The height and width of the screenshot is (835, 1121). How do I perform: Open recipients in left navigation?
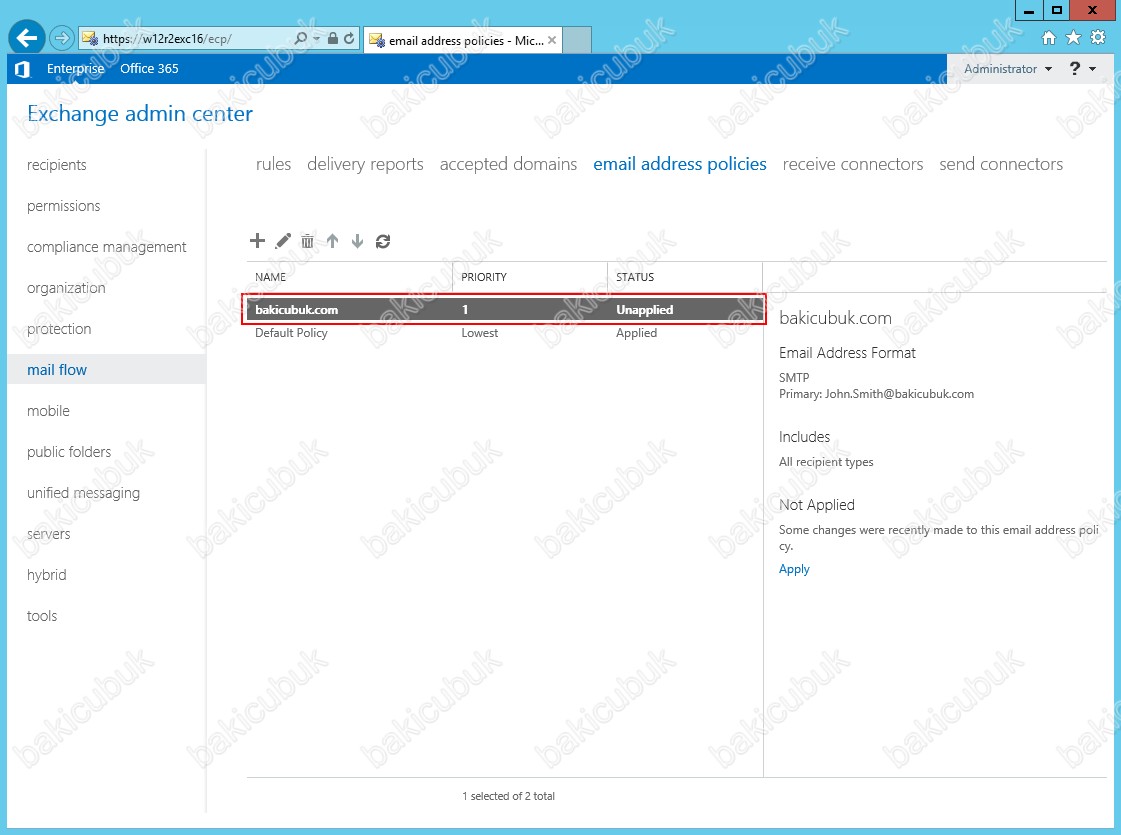click(56, 165)
